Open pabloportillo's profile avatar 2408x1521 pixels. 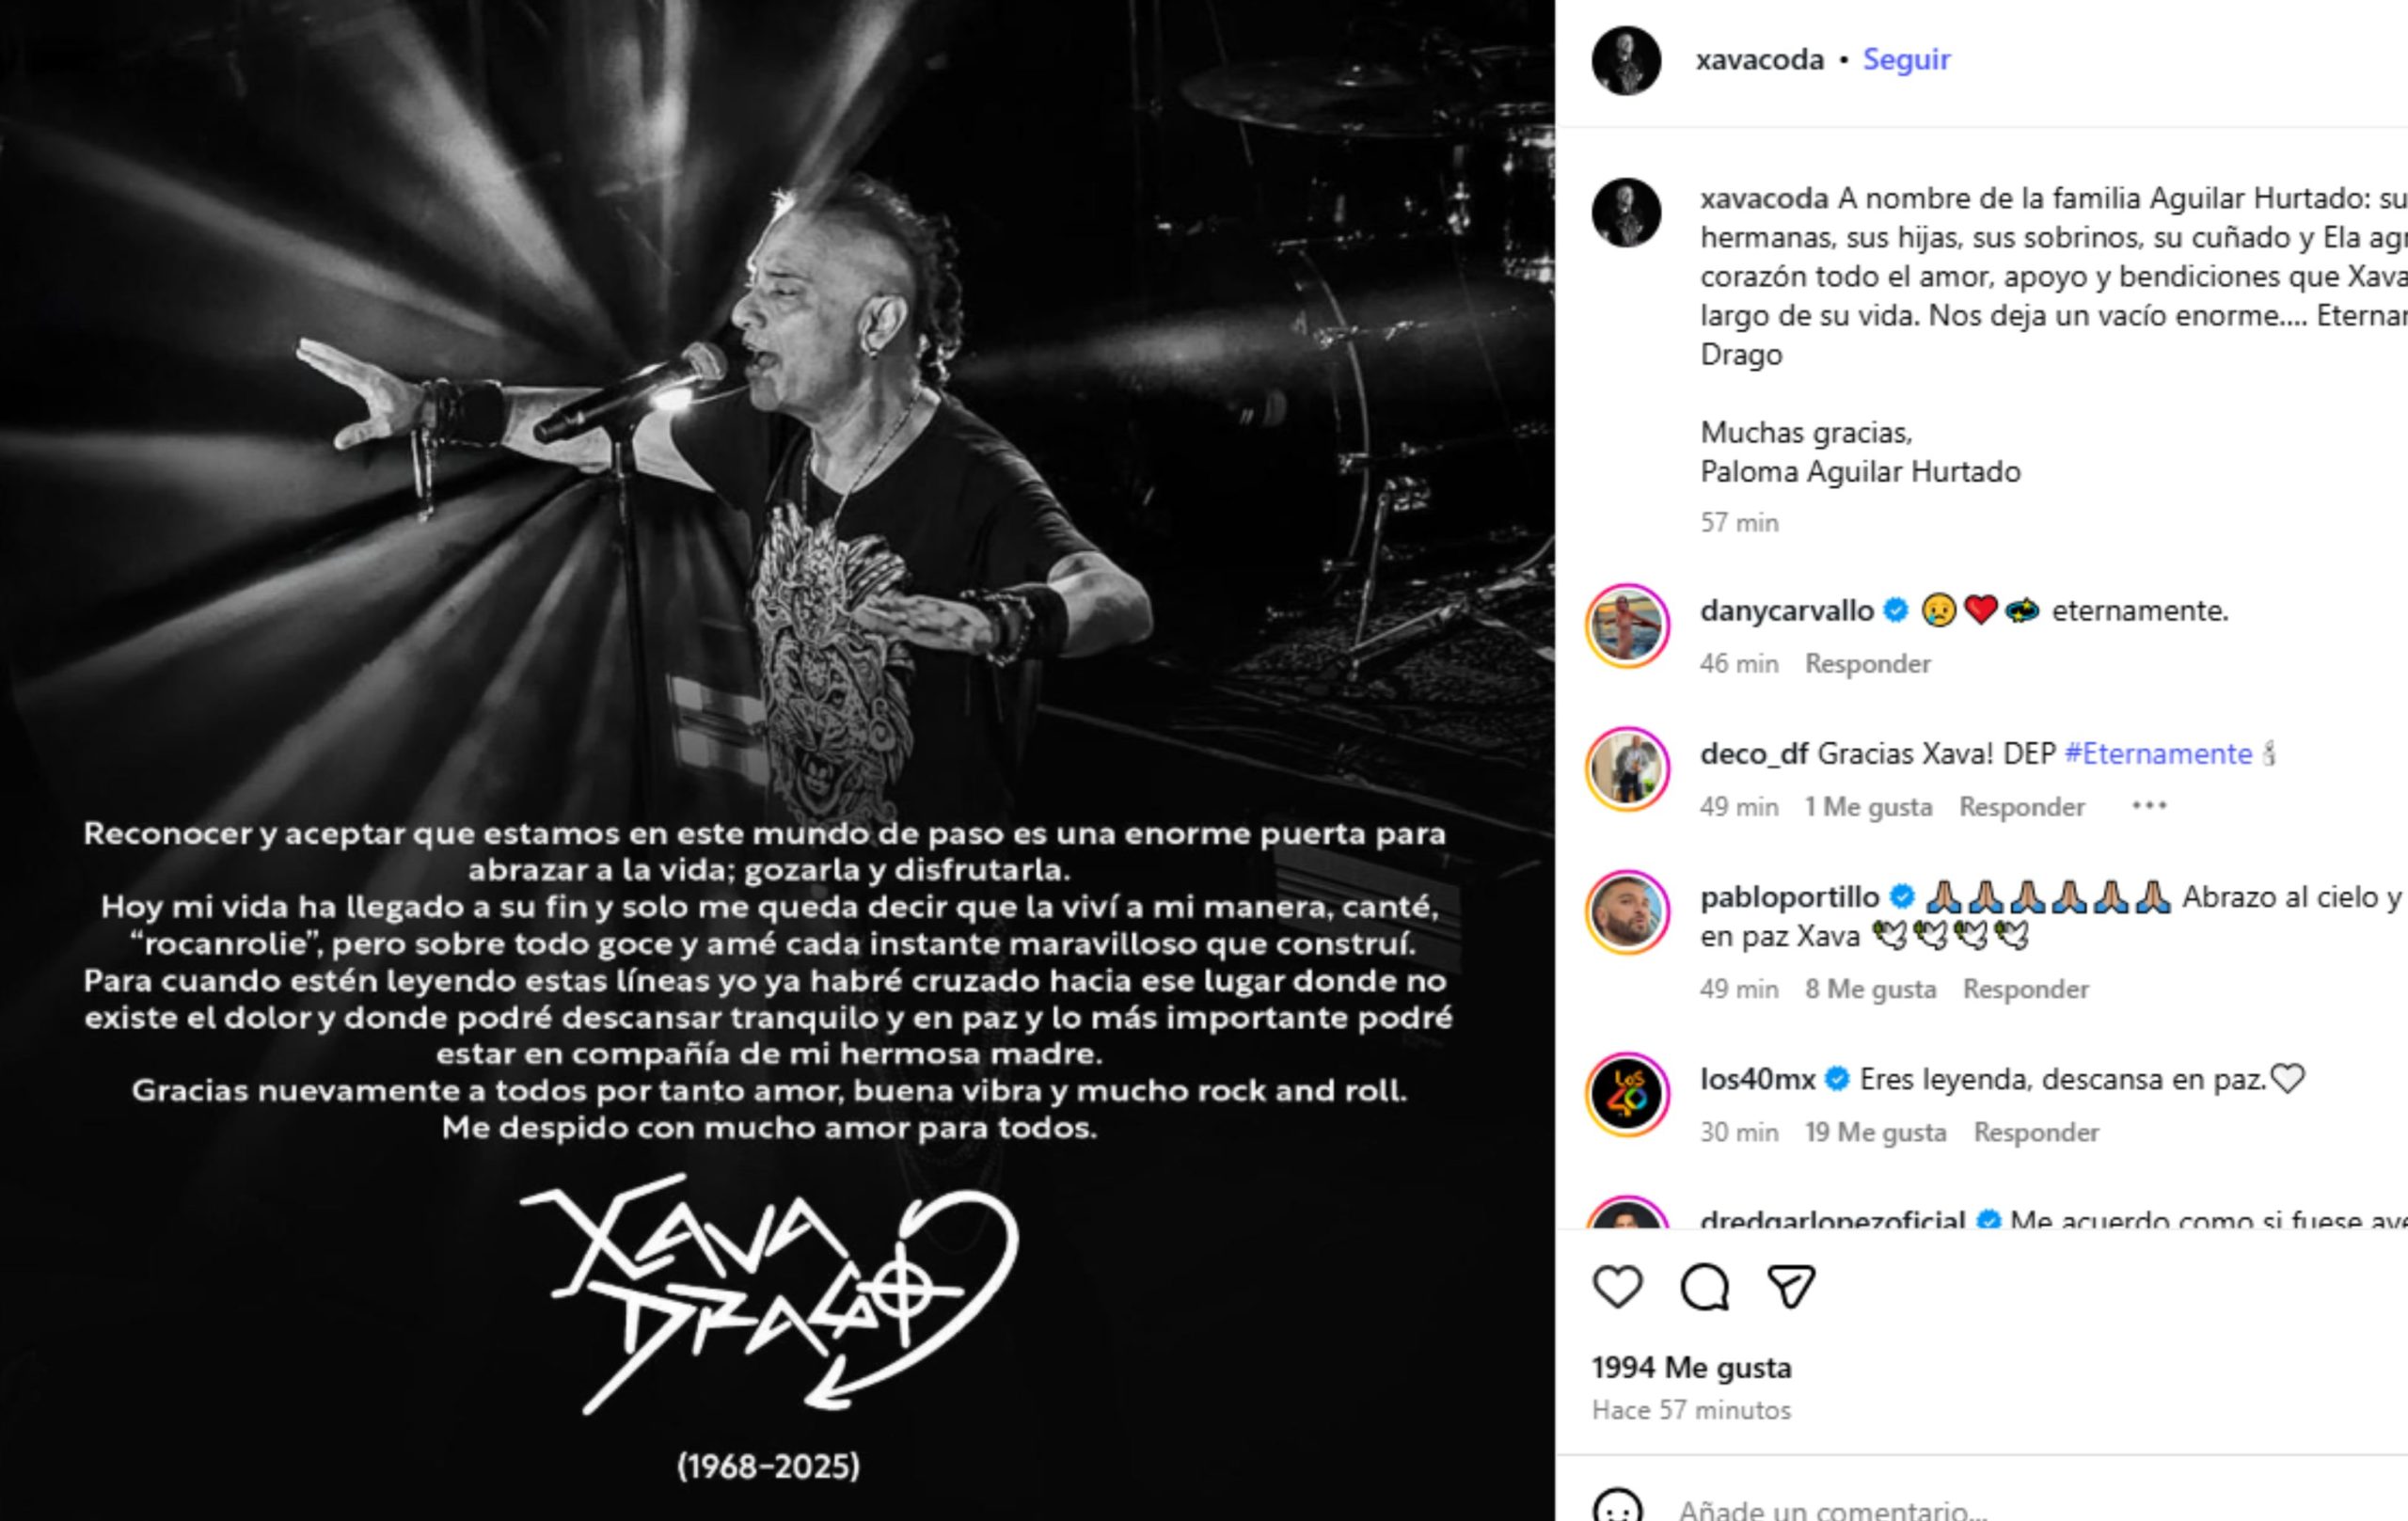[1627, 912]
